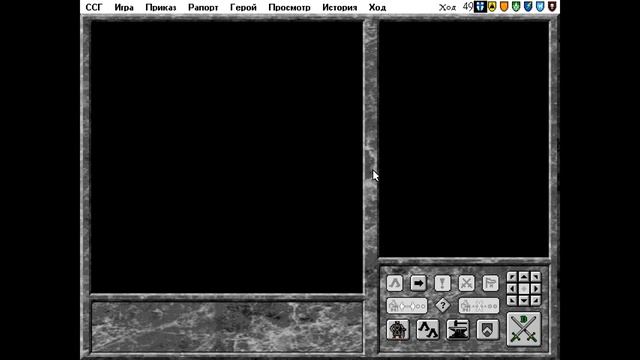Click the greyed goblet icon button
The width and height of the screenshot is (640, 360).
pos(442,283)
